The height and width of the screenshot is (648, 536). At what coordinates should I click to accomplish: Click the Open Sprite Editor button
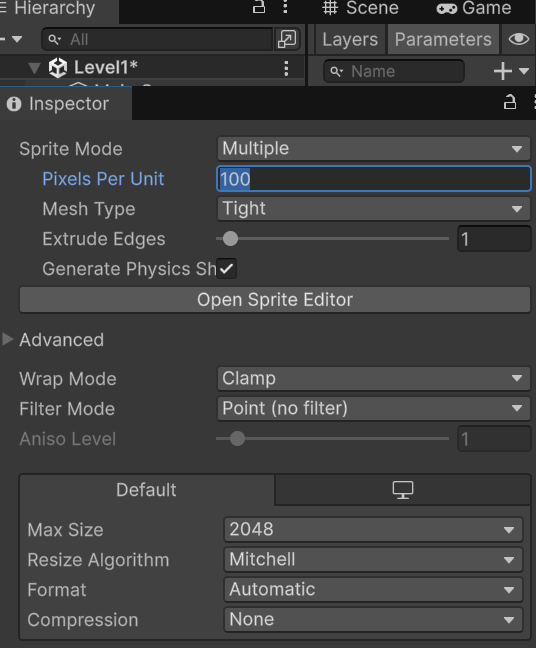(275, 300)
